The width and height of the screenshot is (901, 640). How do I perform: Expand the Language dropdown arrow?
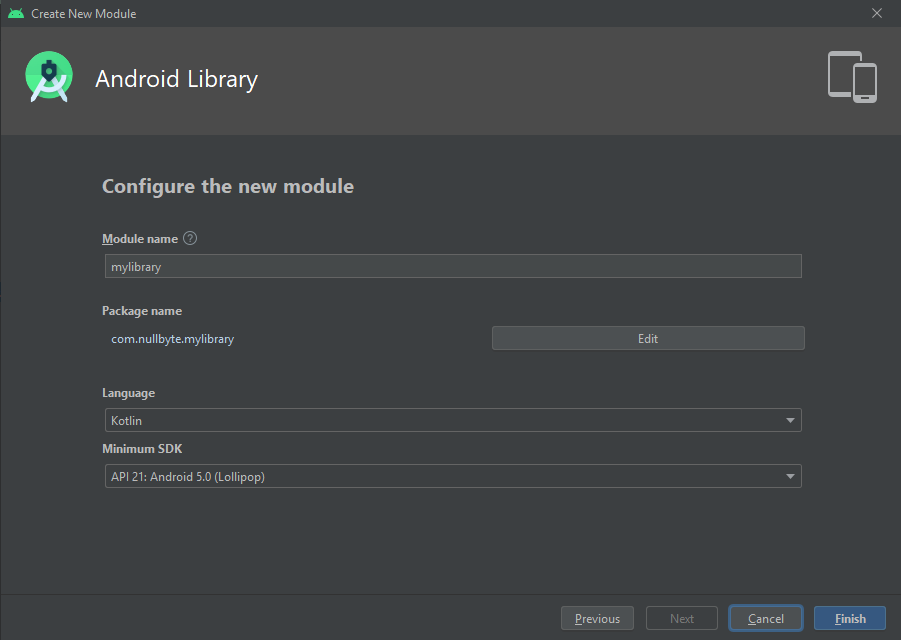[789, 420]
